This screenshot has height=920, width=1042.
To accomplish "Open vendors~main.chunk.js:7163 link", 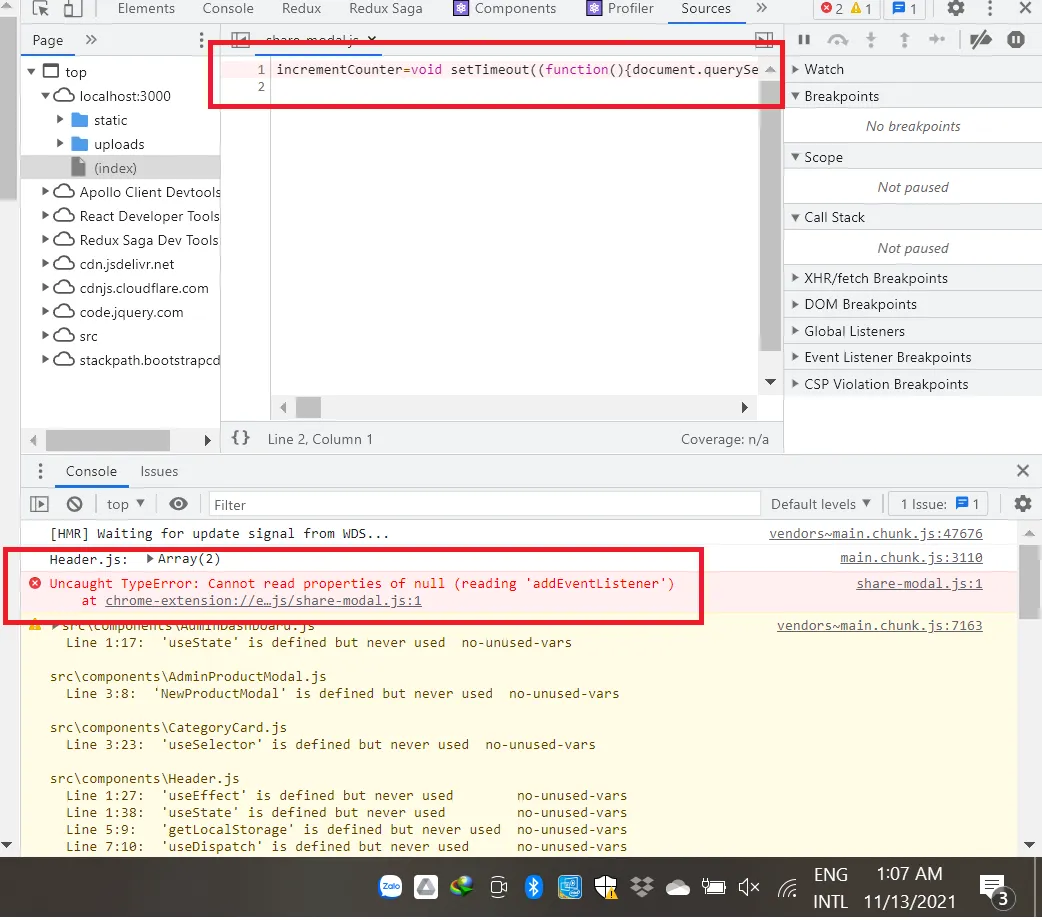I will [x=879, y=625].
